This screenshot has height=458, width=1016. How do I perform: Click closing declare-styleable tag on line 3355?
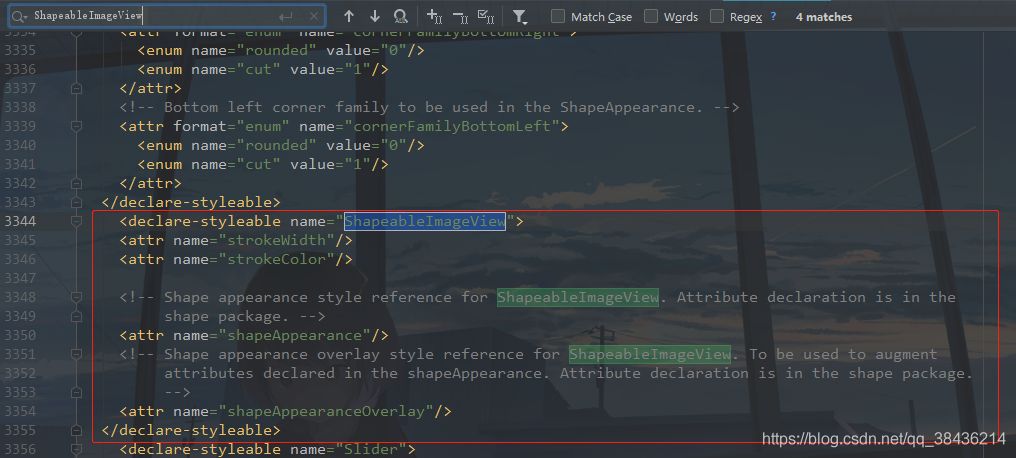click(x=191, y=430)
